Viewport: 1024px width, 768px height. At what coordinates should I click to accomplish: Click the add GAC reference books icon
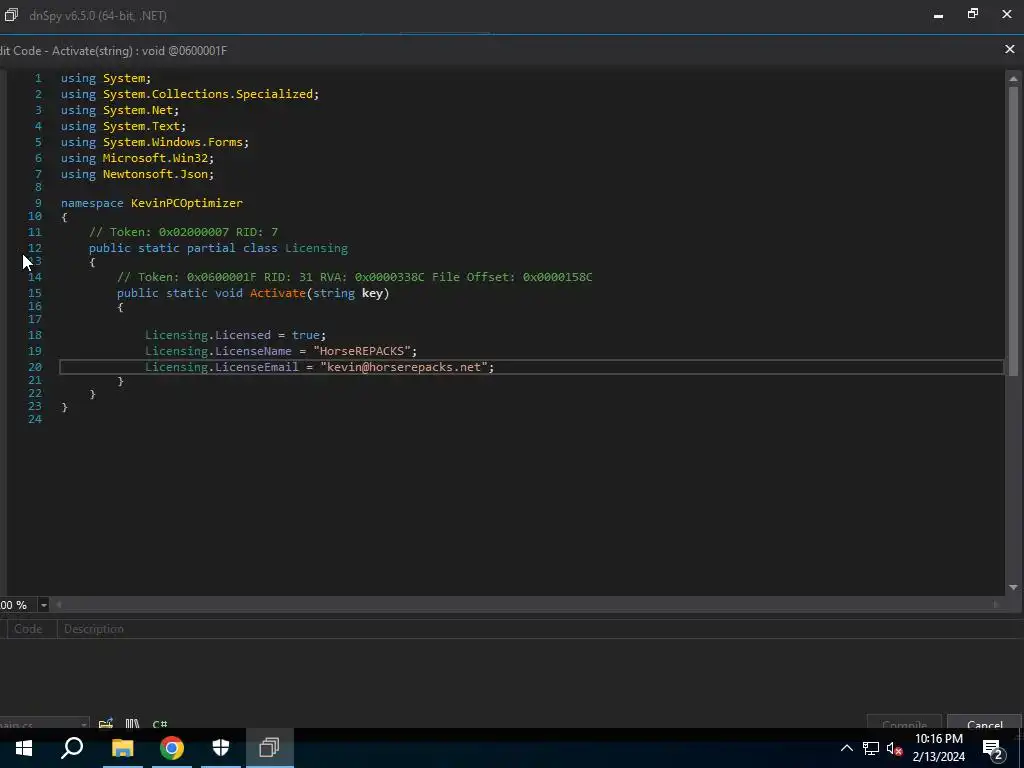(133, 724)
